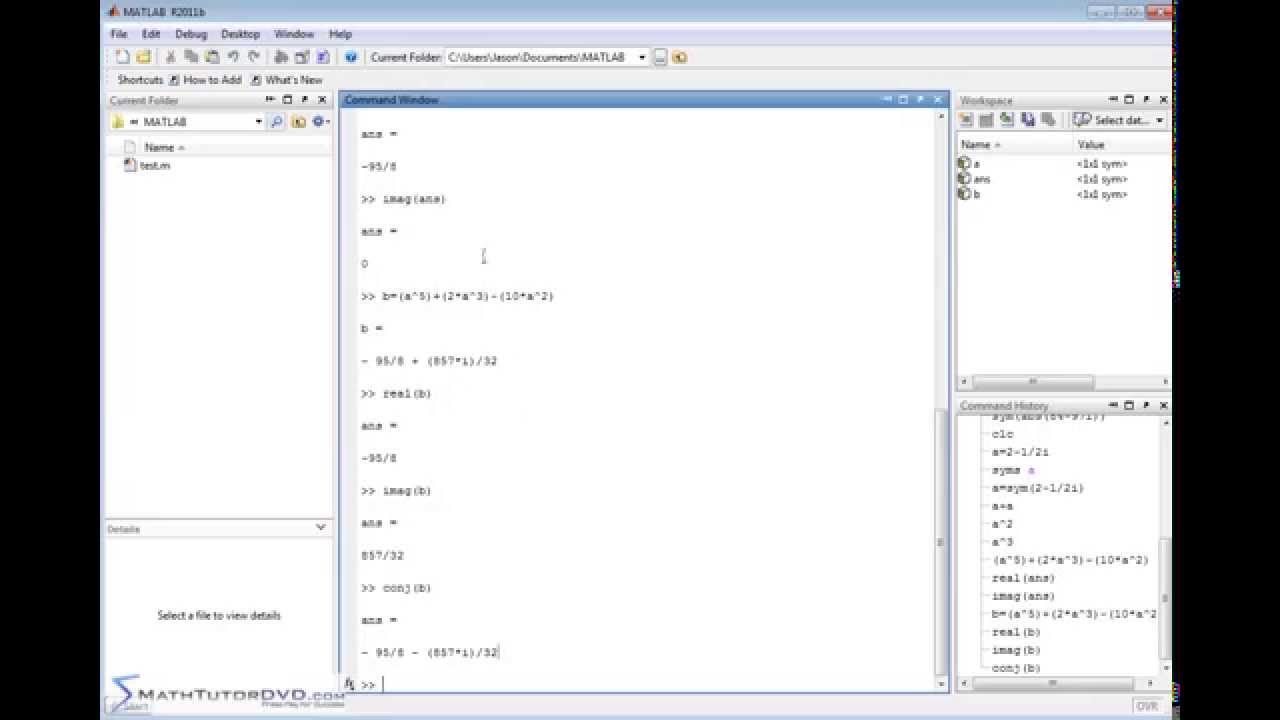Select real(b) in Command History
Viewport: 1280px width, 720px height.
click(x=1016, y=632)
